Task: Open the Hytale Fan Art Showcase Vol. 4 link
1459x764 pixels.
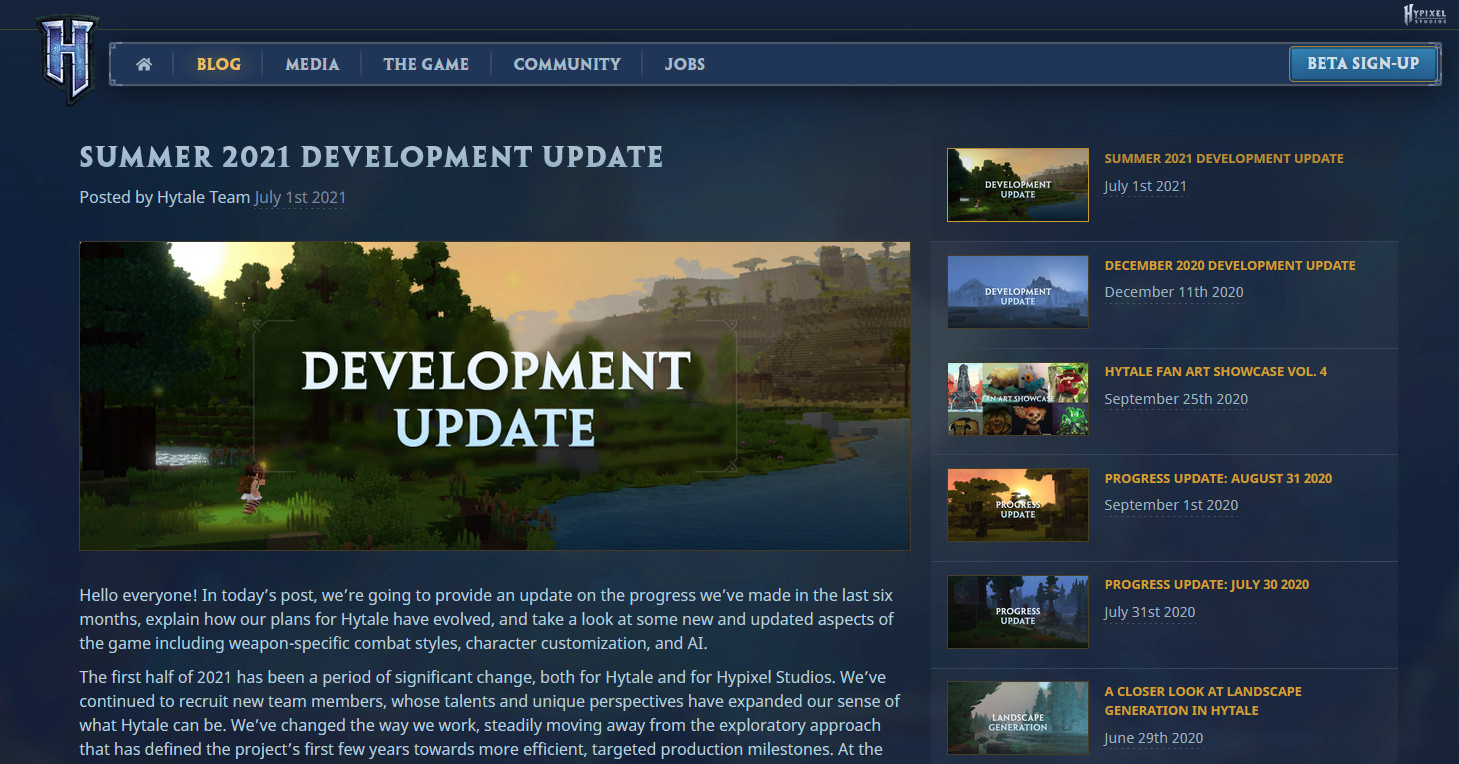Action: pyautogui.click(x=1215, y=372)
